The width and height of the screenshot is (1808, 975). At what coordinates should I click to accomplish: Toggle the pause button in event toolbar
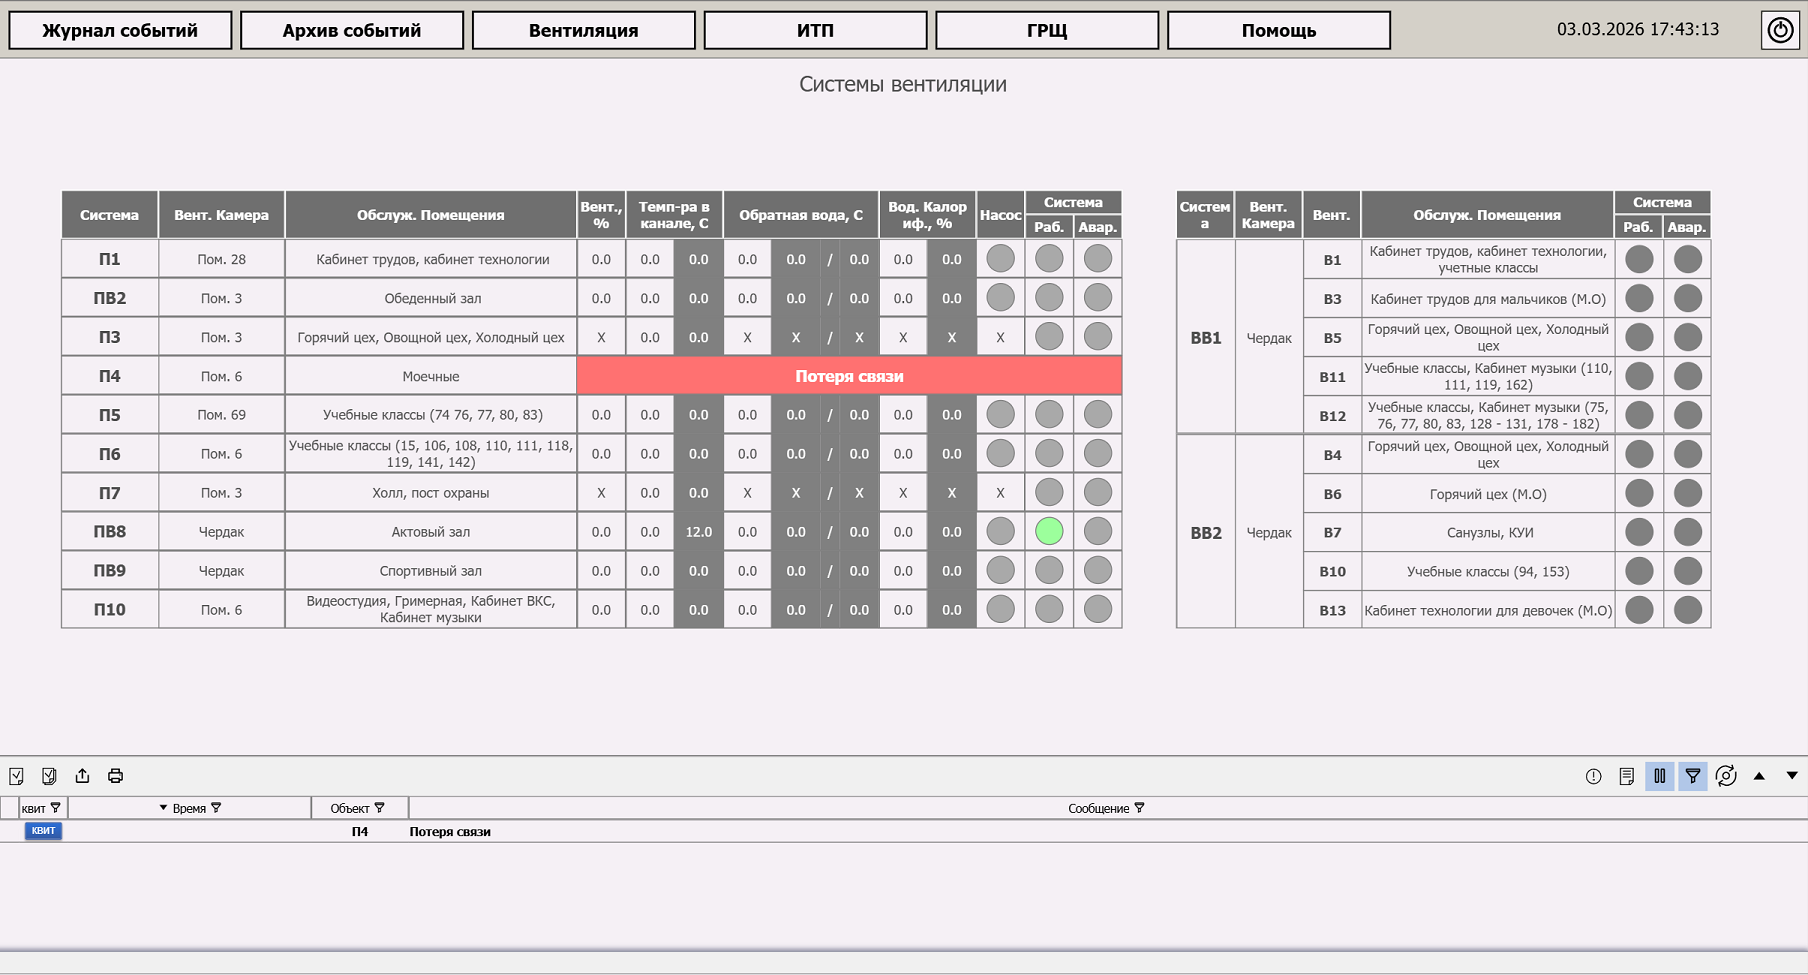[x=1659, y=776]
